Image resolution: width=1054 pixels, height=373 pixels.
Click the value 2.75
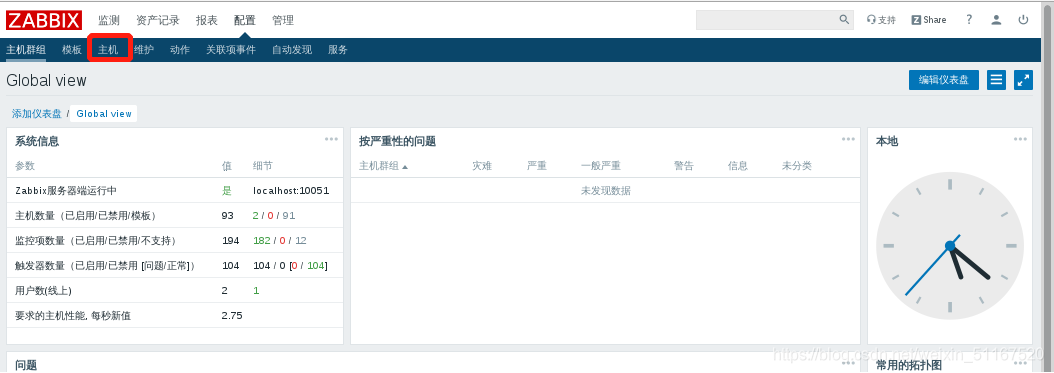pyautogui.click(x=232, y=315)
